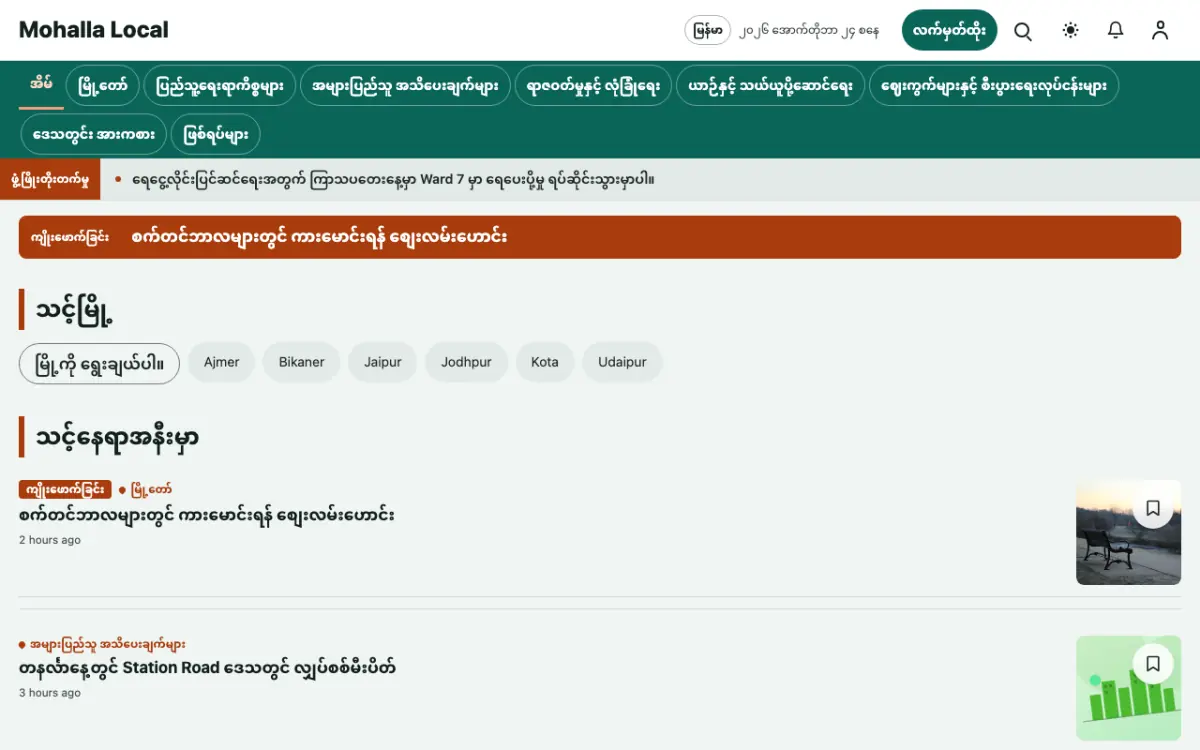
Task: Click the လက်မှတ်ထိုး subscribe button
Action: pos(949,30)
